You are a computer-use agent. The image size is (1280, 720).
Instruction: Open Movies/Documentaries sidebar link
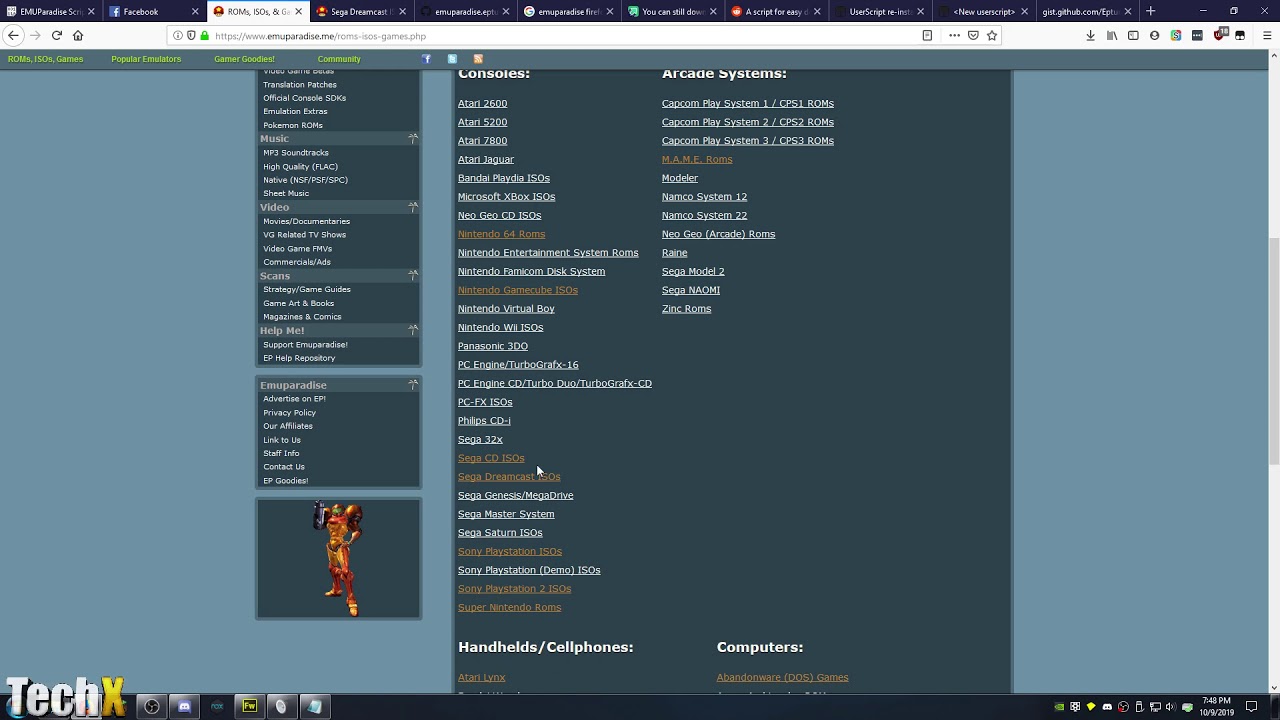tap(306, 221)
